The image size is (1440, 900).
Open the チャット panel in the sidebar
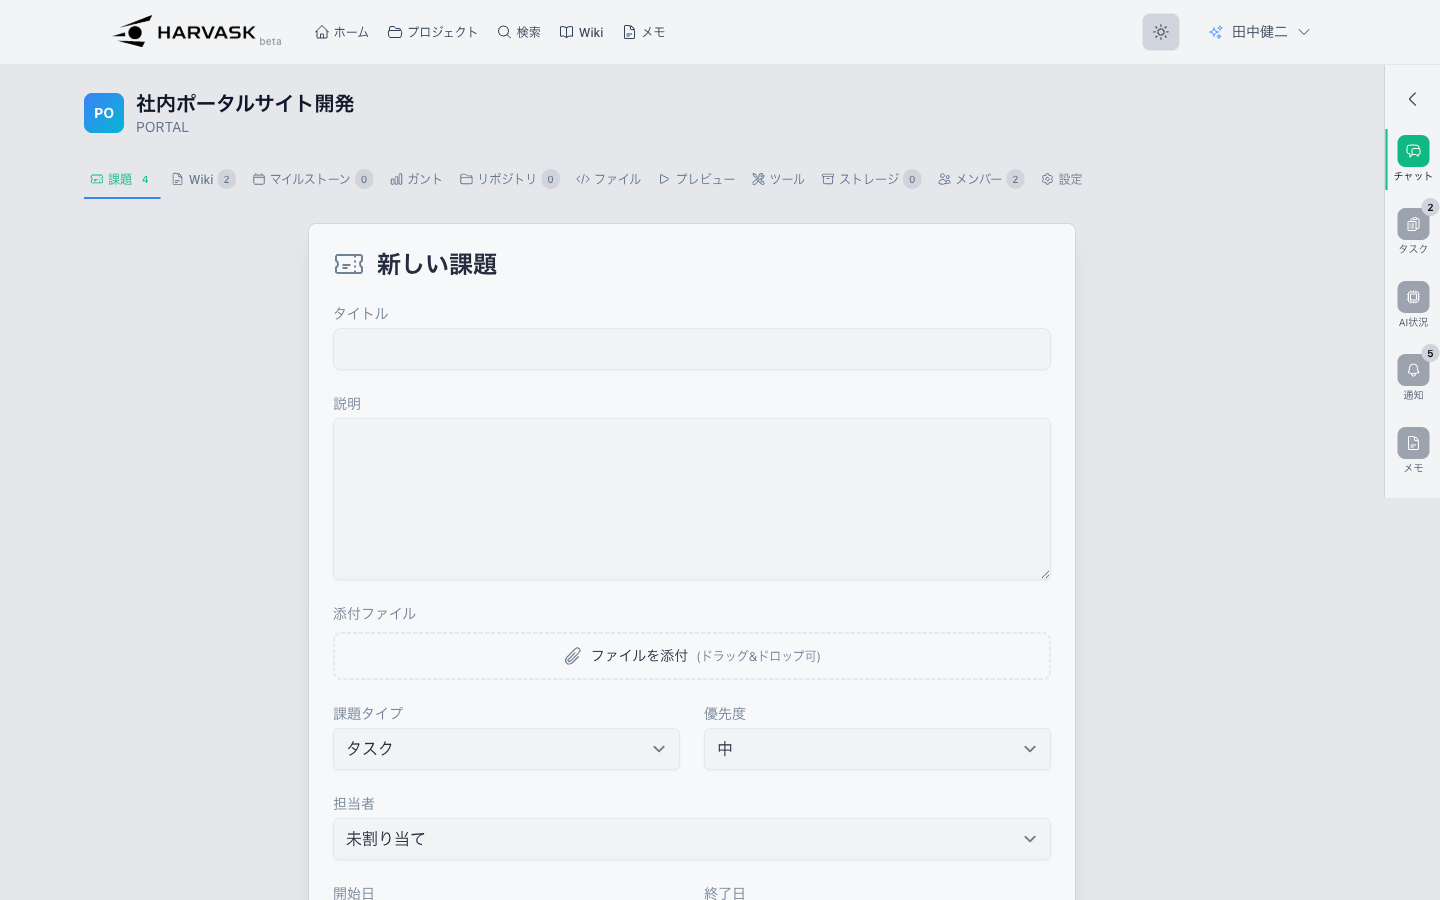click(x=1412, y=152)
